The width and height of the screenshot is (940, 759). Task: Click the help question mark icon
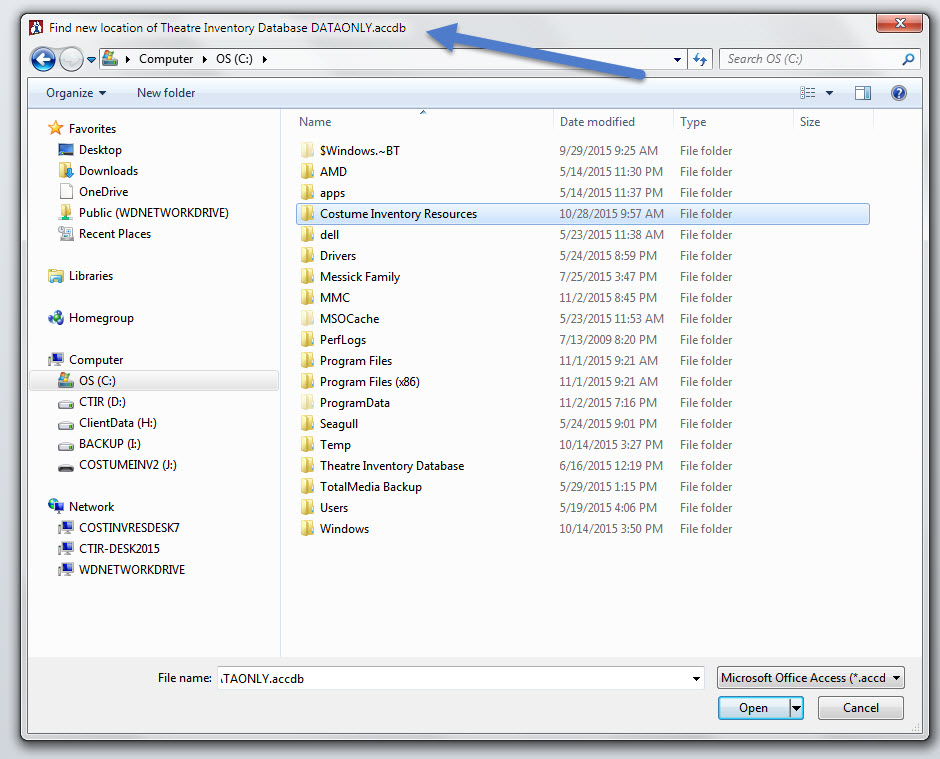click(898, 93)
